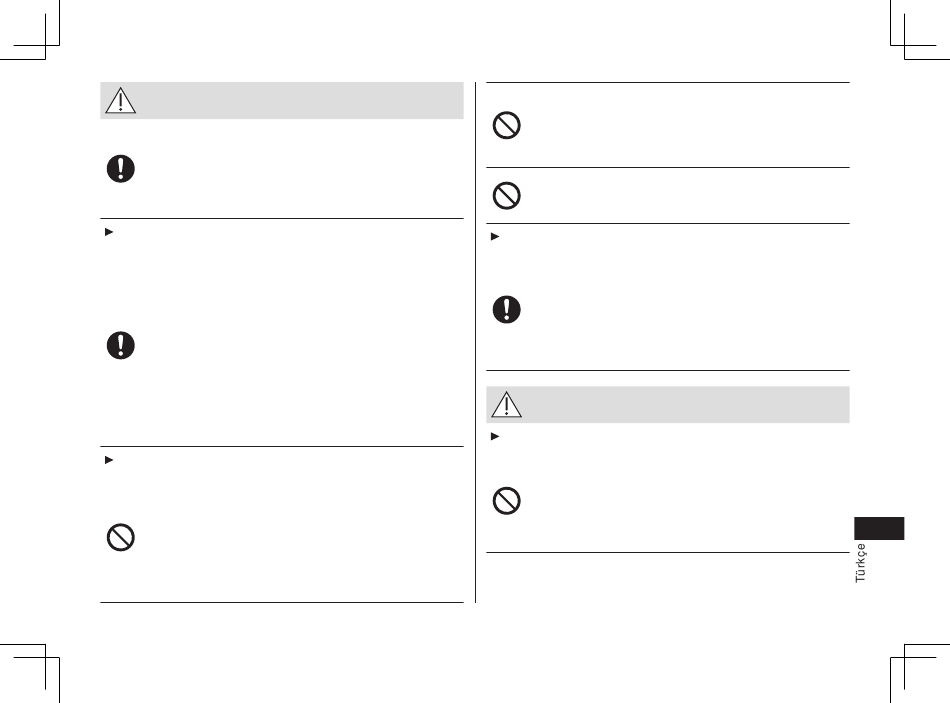Screen dimensions: 950x703
Task: Click the second exclamation circle in left column
Action: pos(120,345)
